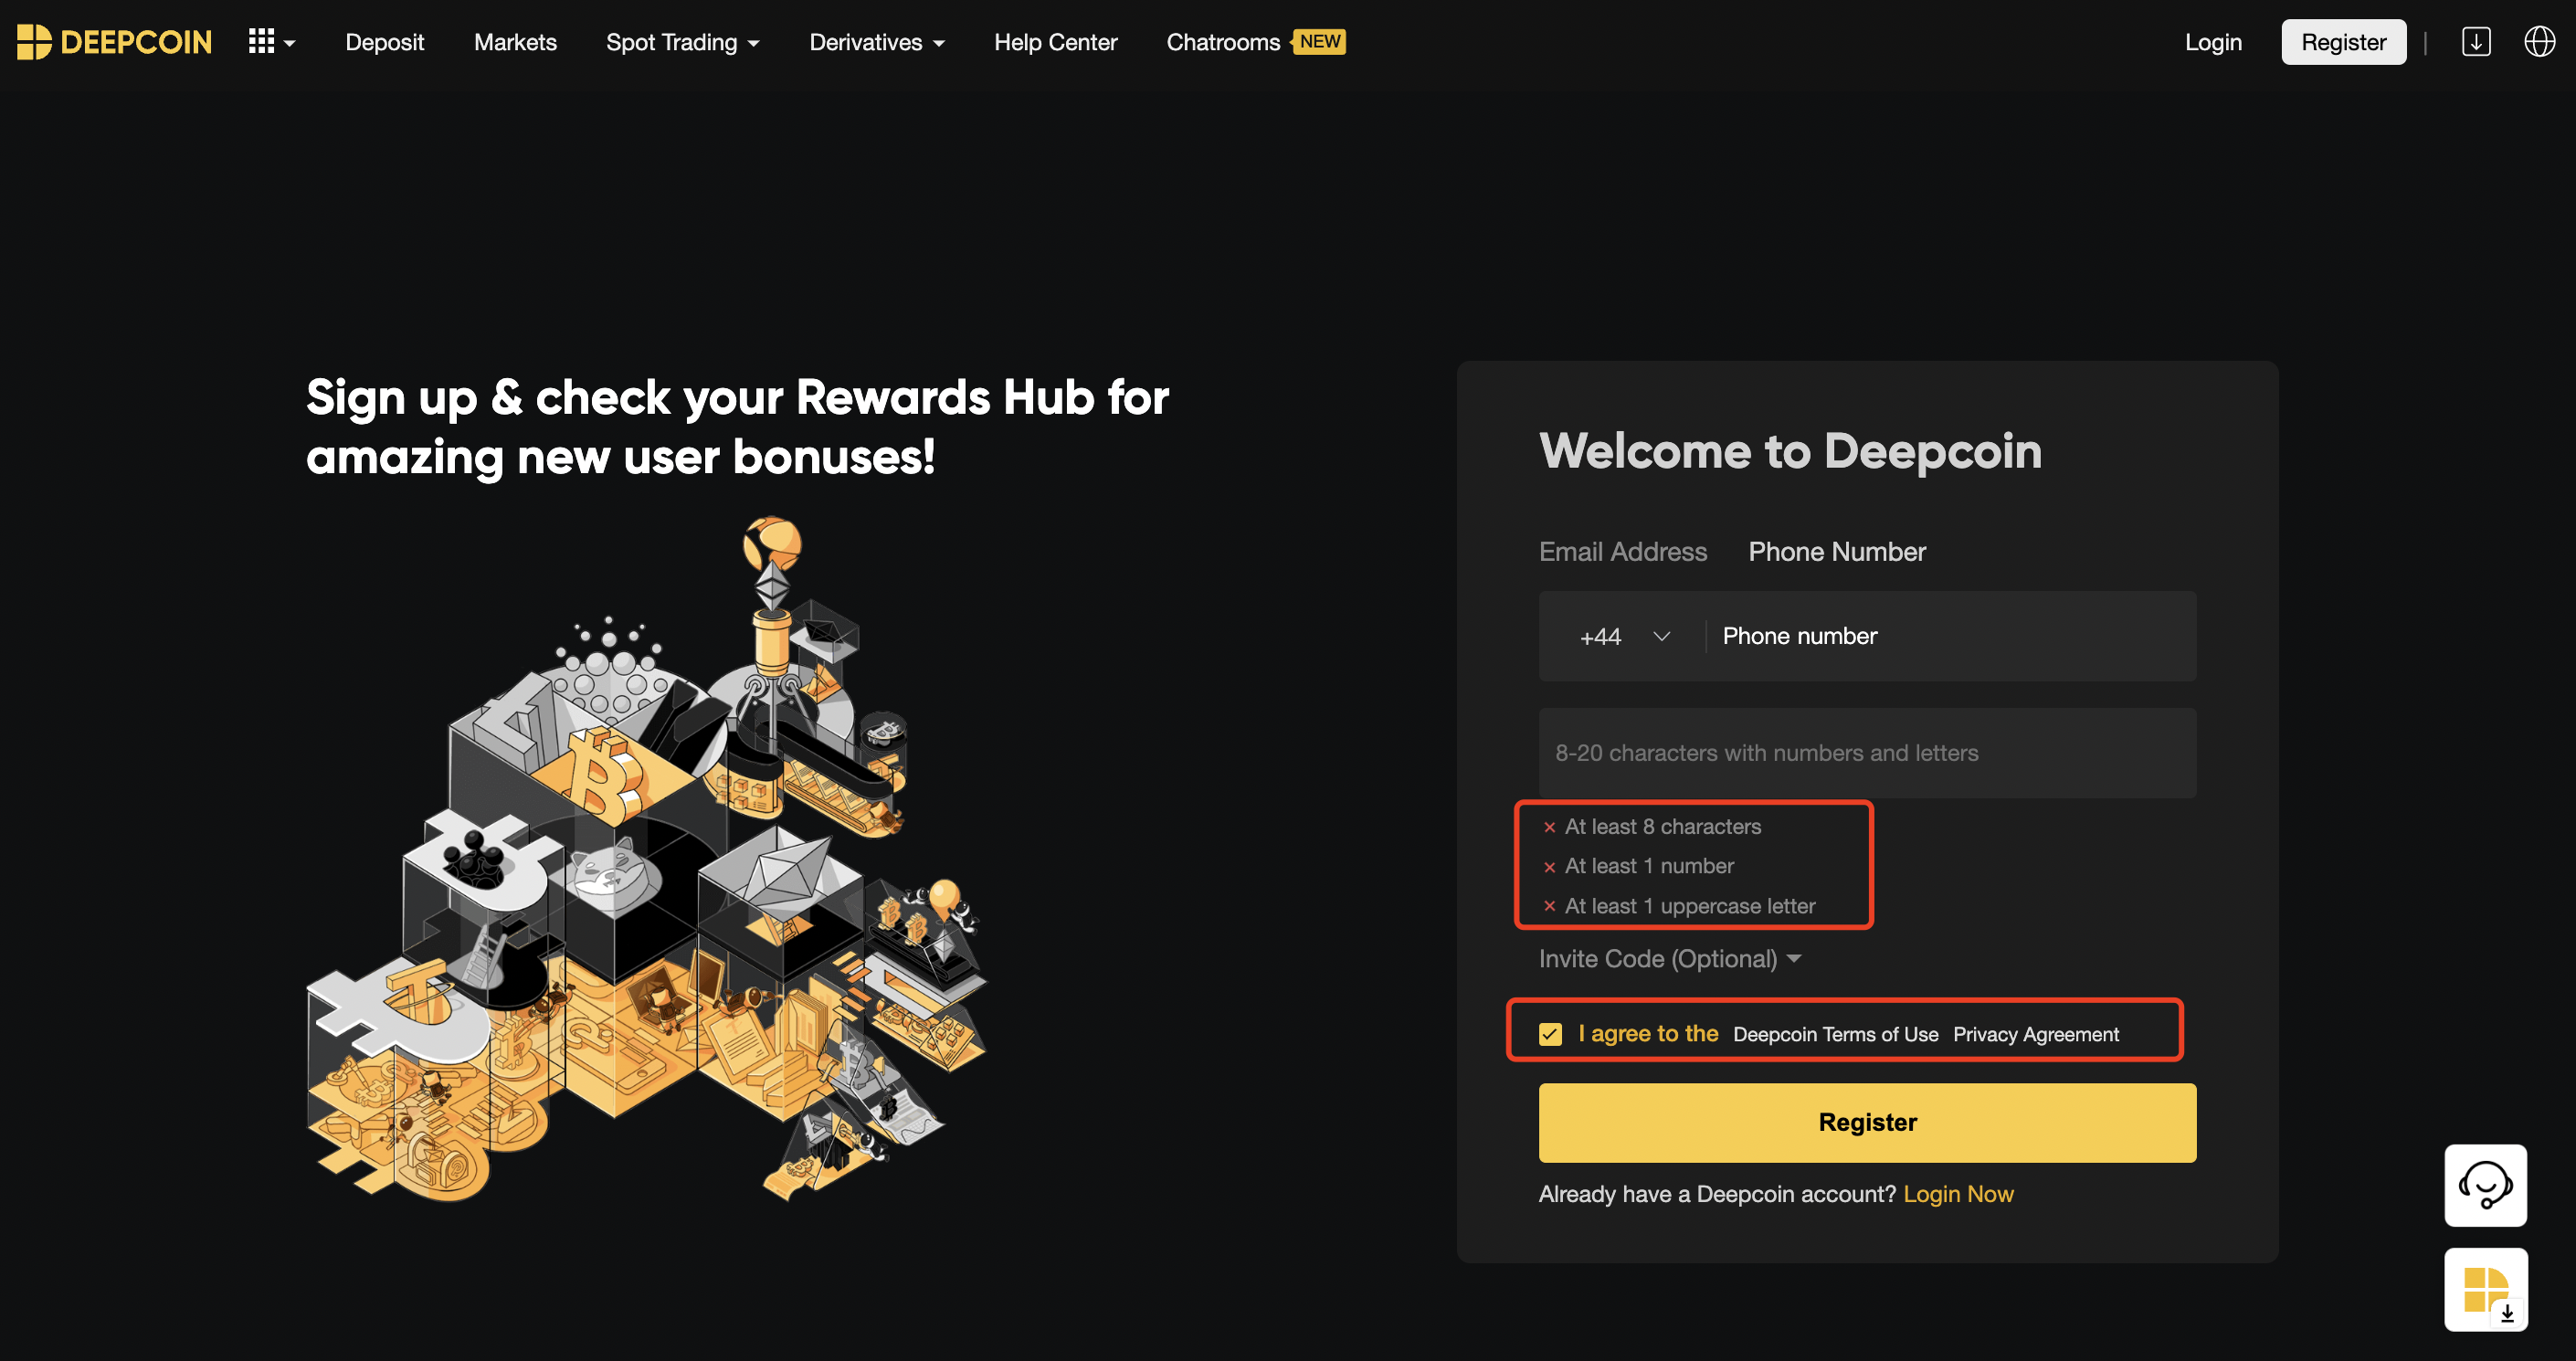The width and height of the screenshot is (2576, 1361).
Task: Open the Login Now link
Action: click(x=1958, y=1195)
